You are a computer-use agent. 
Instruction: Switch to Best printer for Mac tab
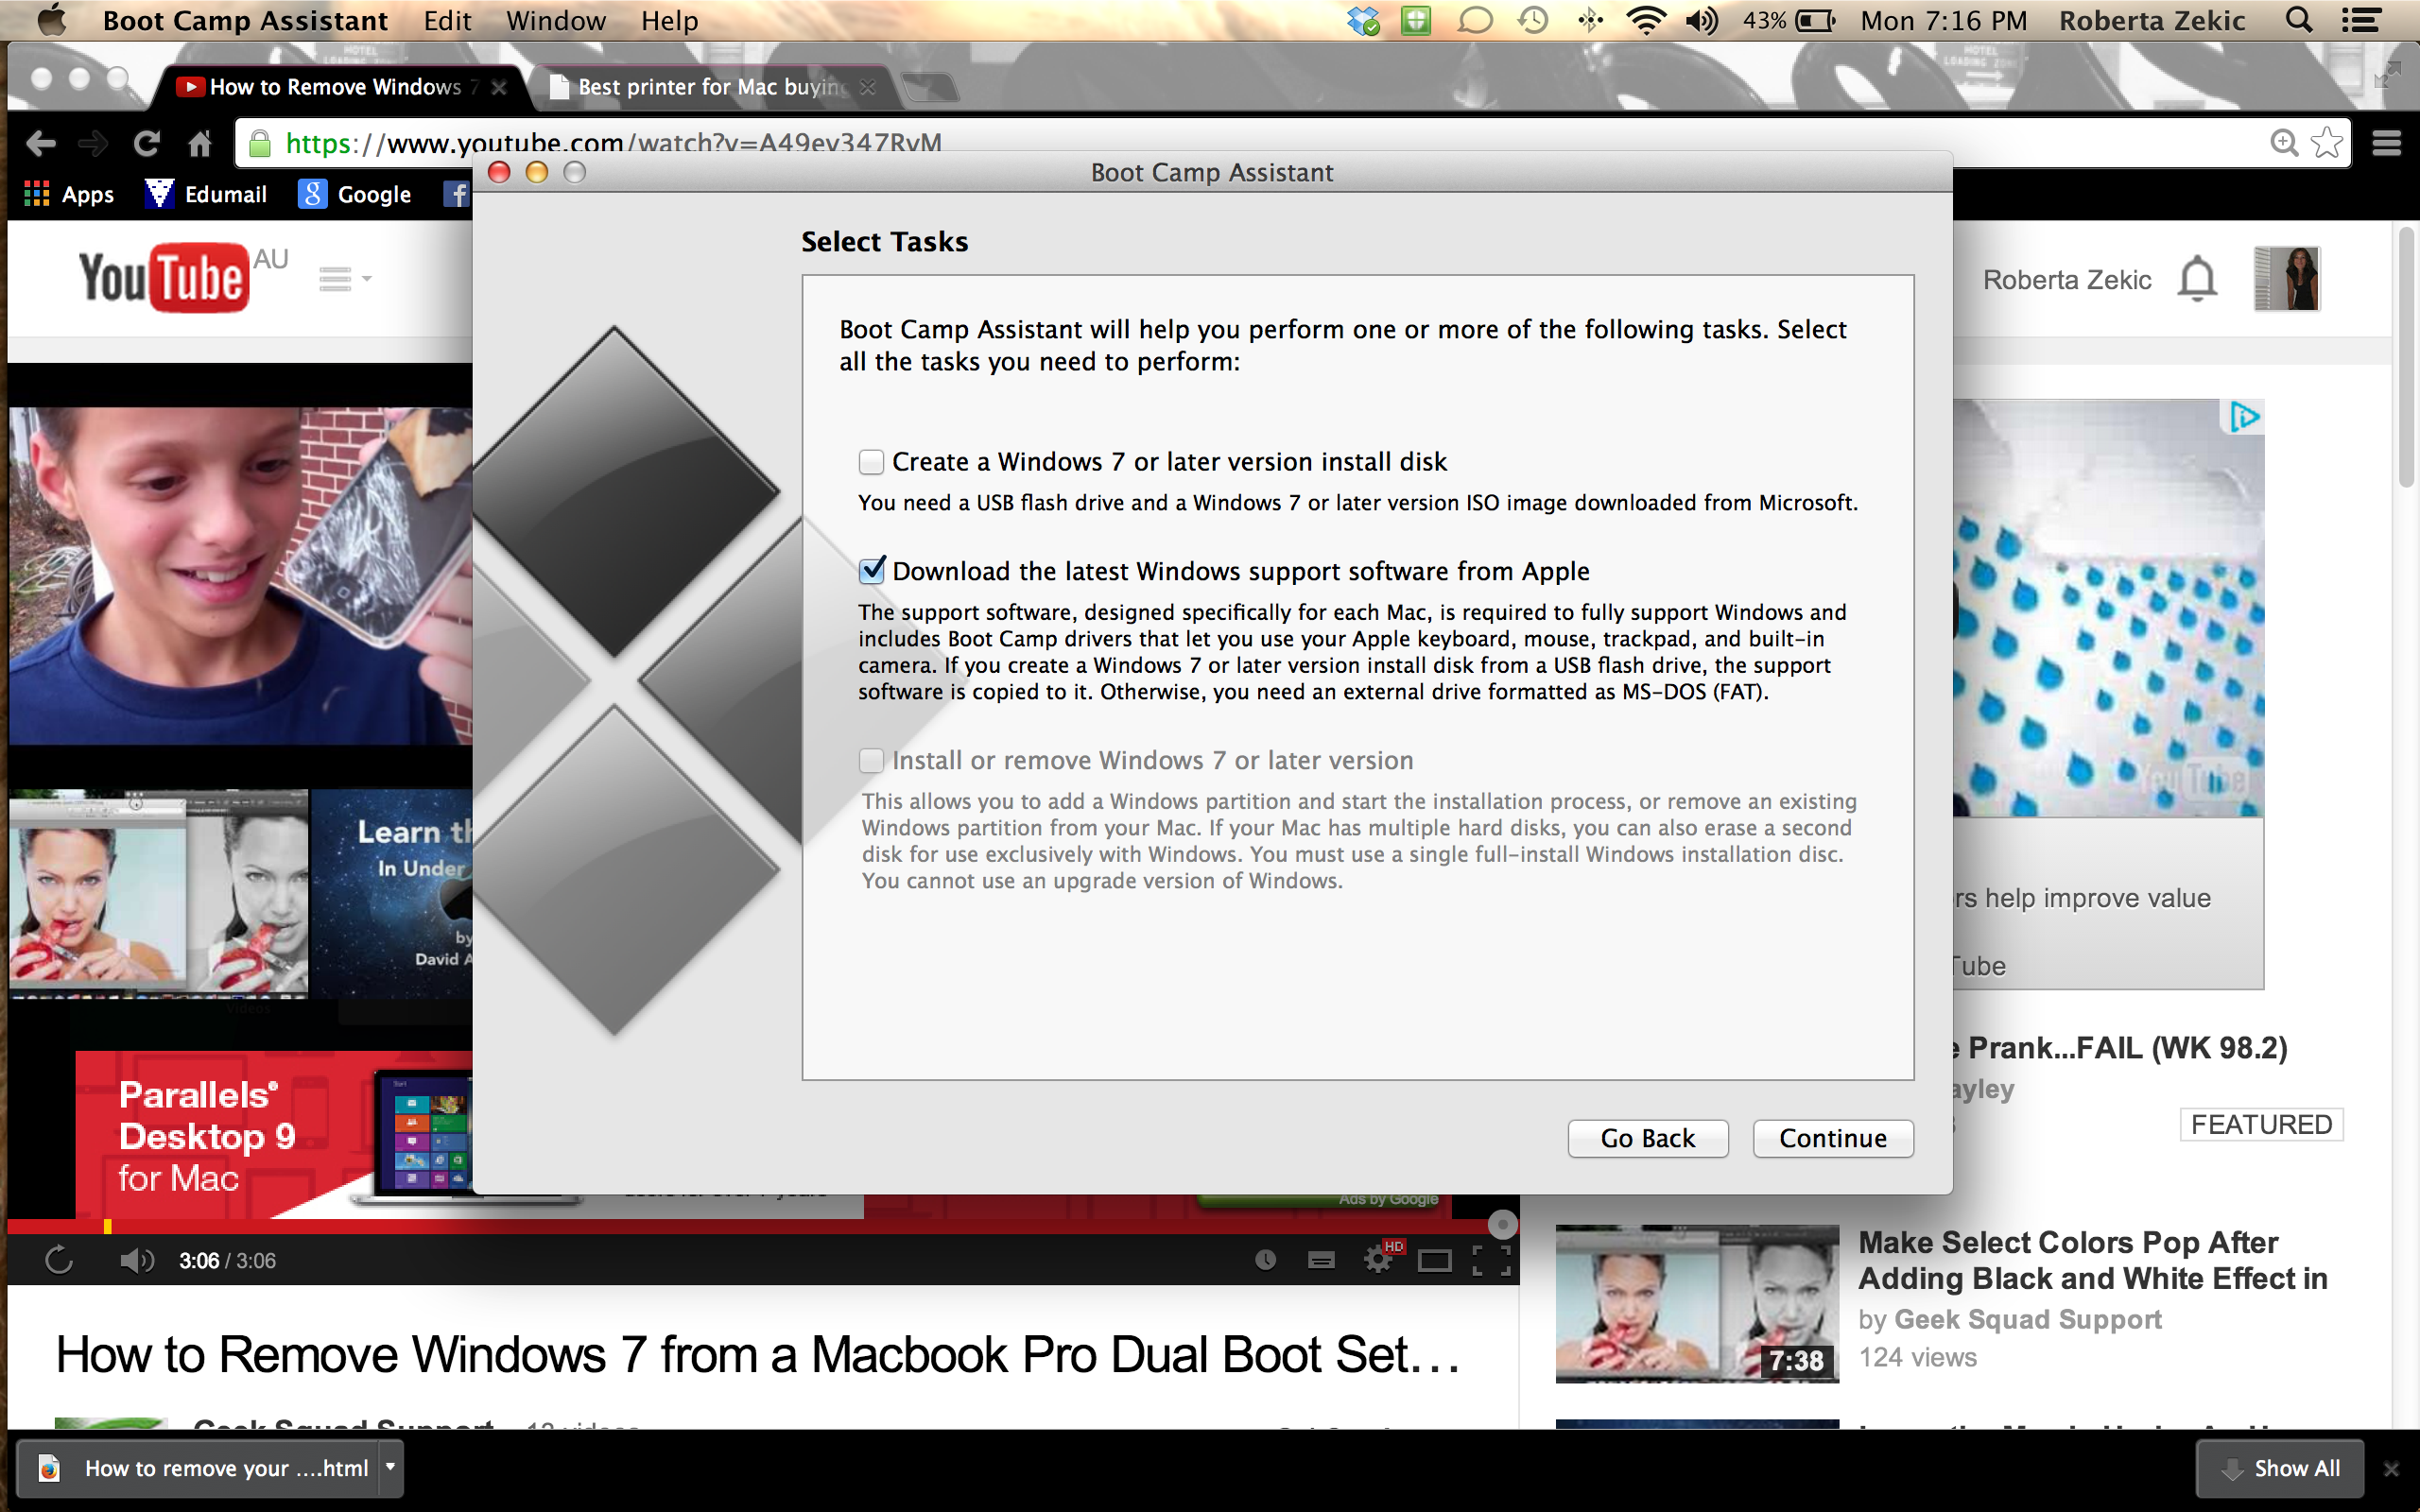pos(712,87)
